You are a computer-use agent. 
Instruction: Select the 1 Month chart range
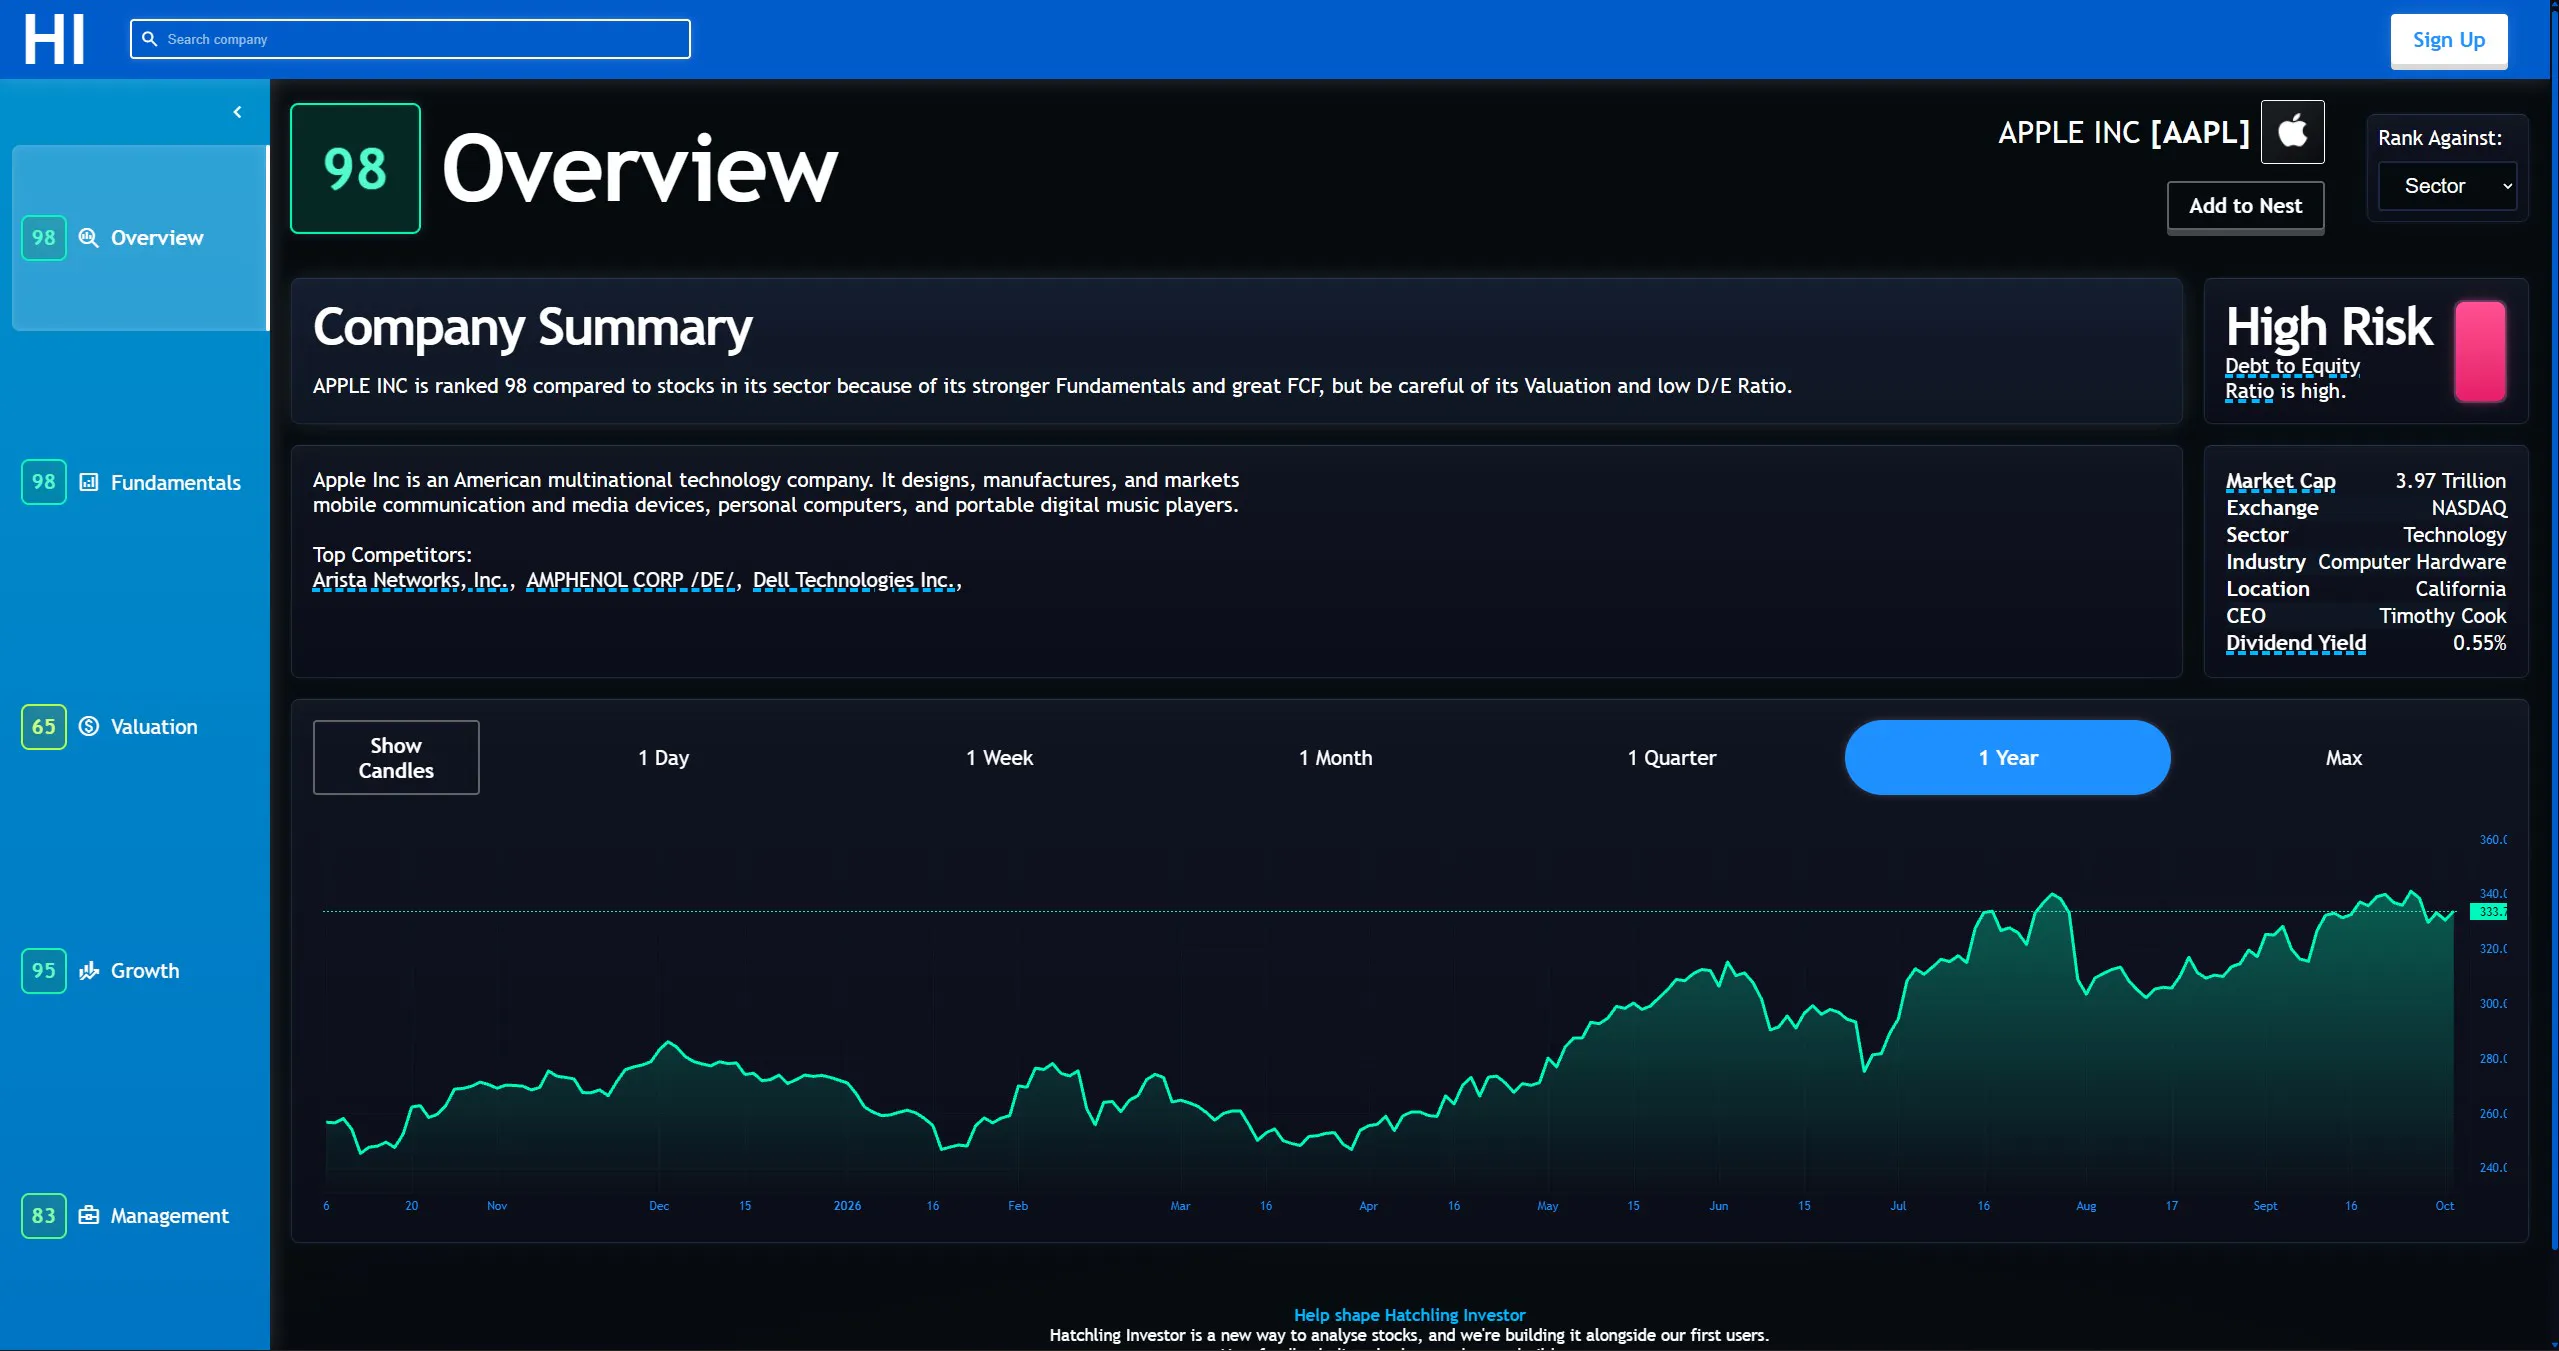1336,757
